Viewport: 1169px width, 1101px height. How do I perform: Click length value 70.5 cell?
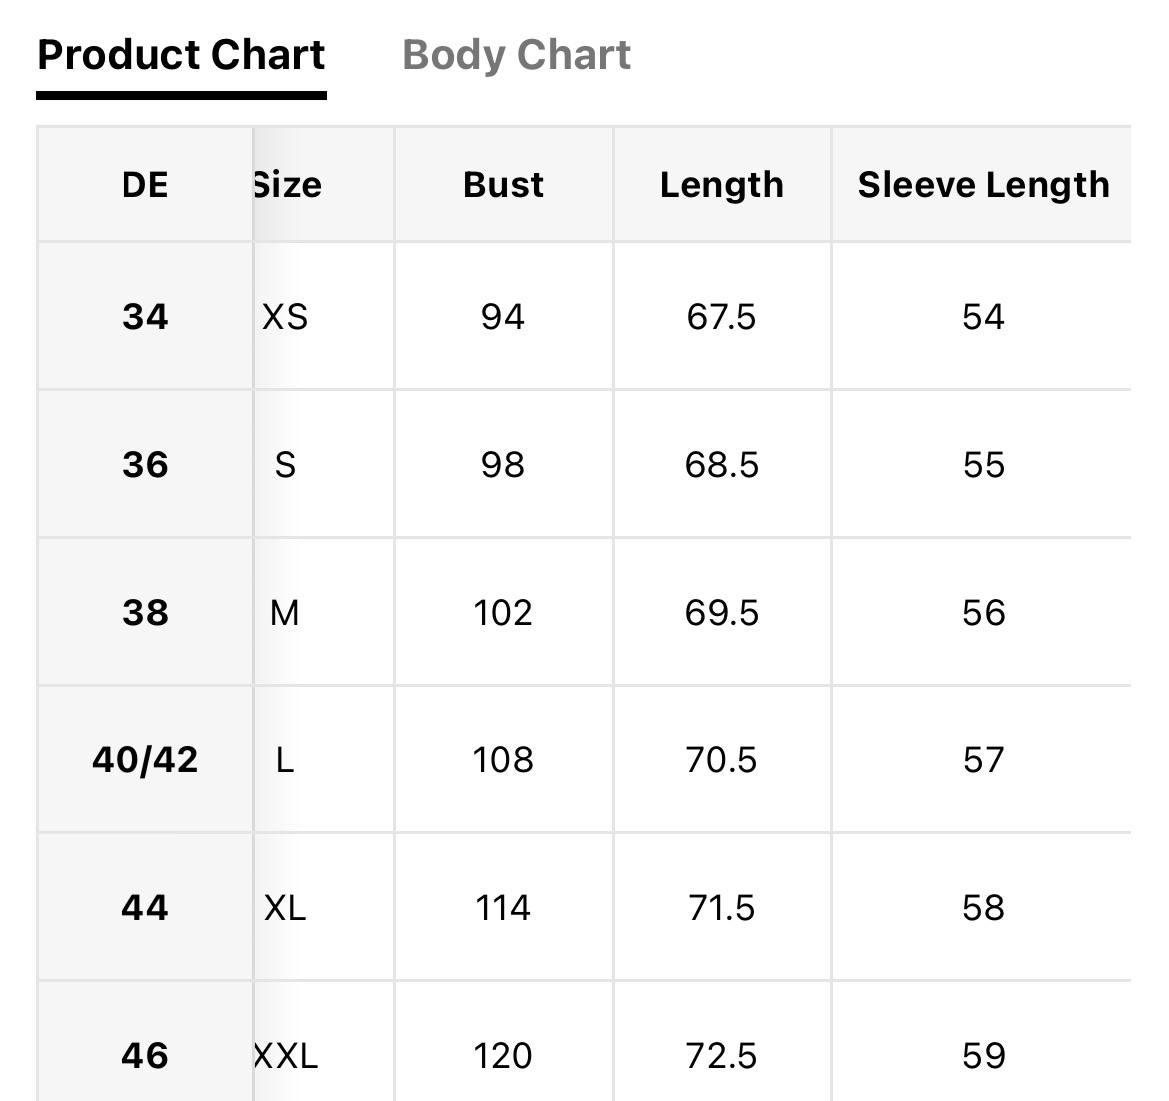pyautogui.click(x=722, y=760)
